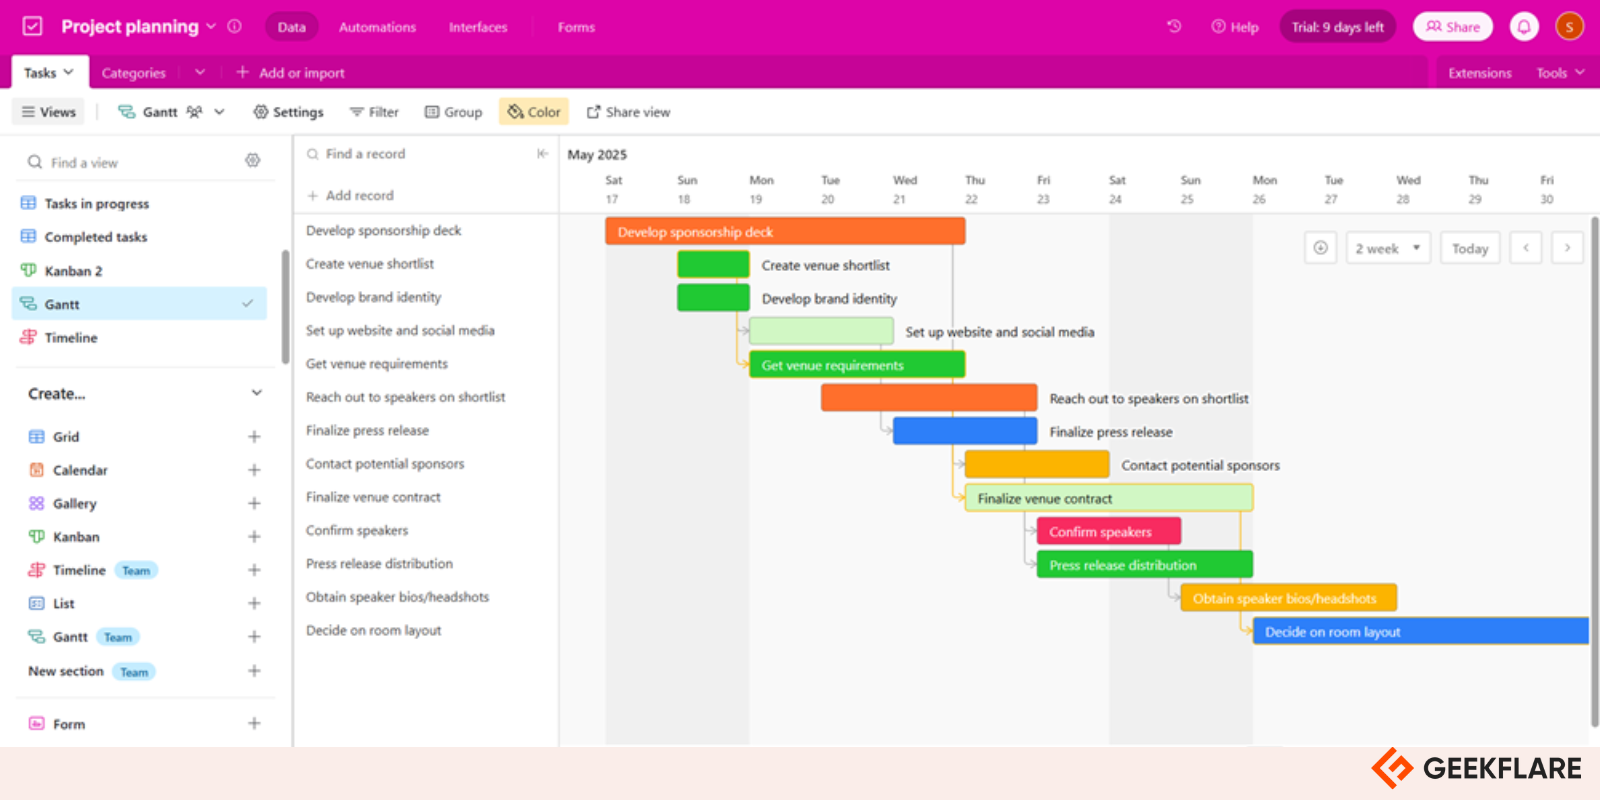Open the Categories table tab

tap(133, 73)
